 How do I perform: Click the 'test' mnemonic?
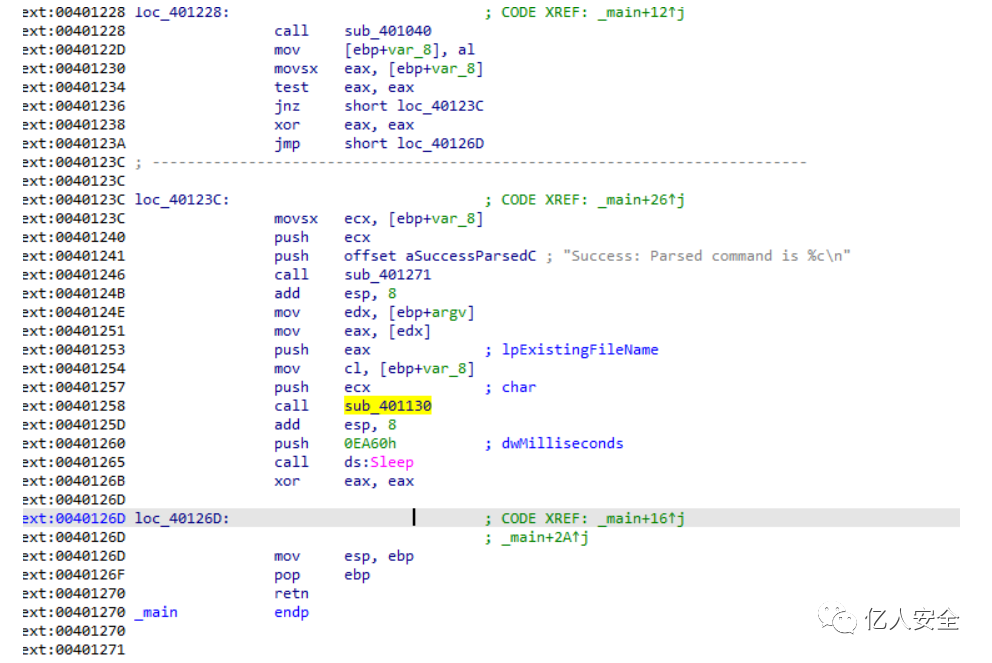[292, 87]
